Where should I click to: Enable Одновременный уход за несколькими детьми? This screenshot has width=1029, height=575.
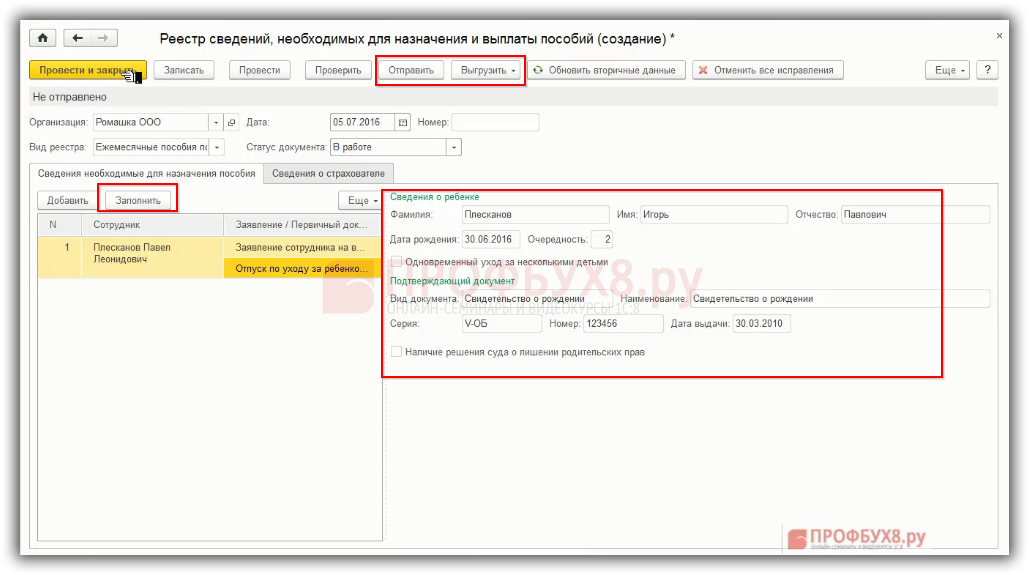(397, 262)
